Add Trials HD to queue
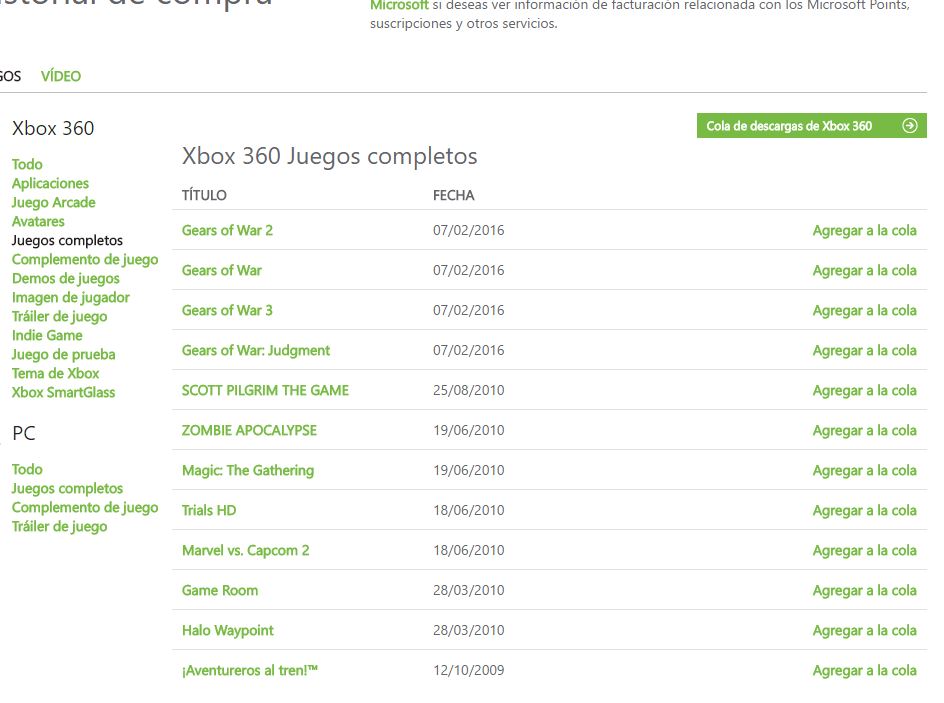Viewport: 944px width, 703px height. pos(865,510)
